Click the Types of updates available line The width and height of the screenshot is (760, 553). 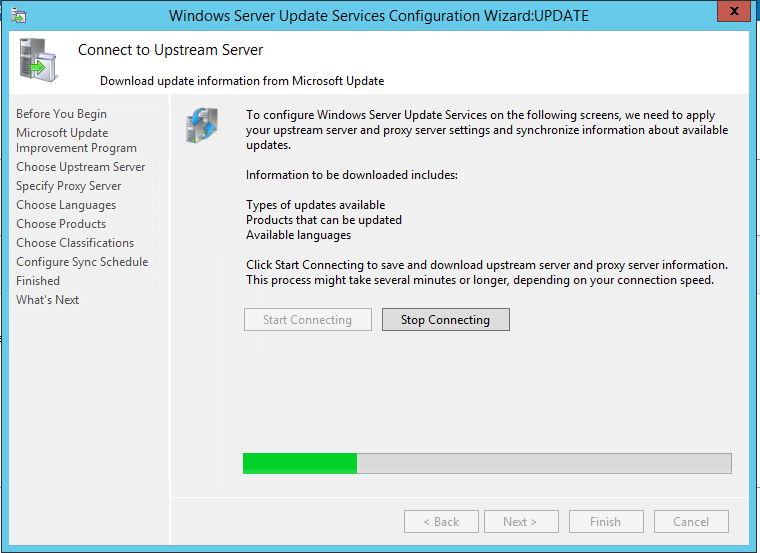click(316, 205)
